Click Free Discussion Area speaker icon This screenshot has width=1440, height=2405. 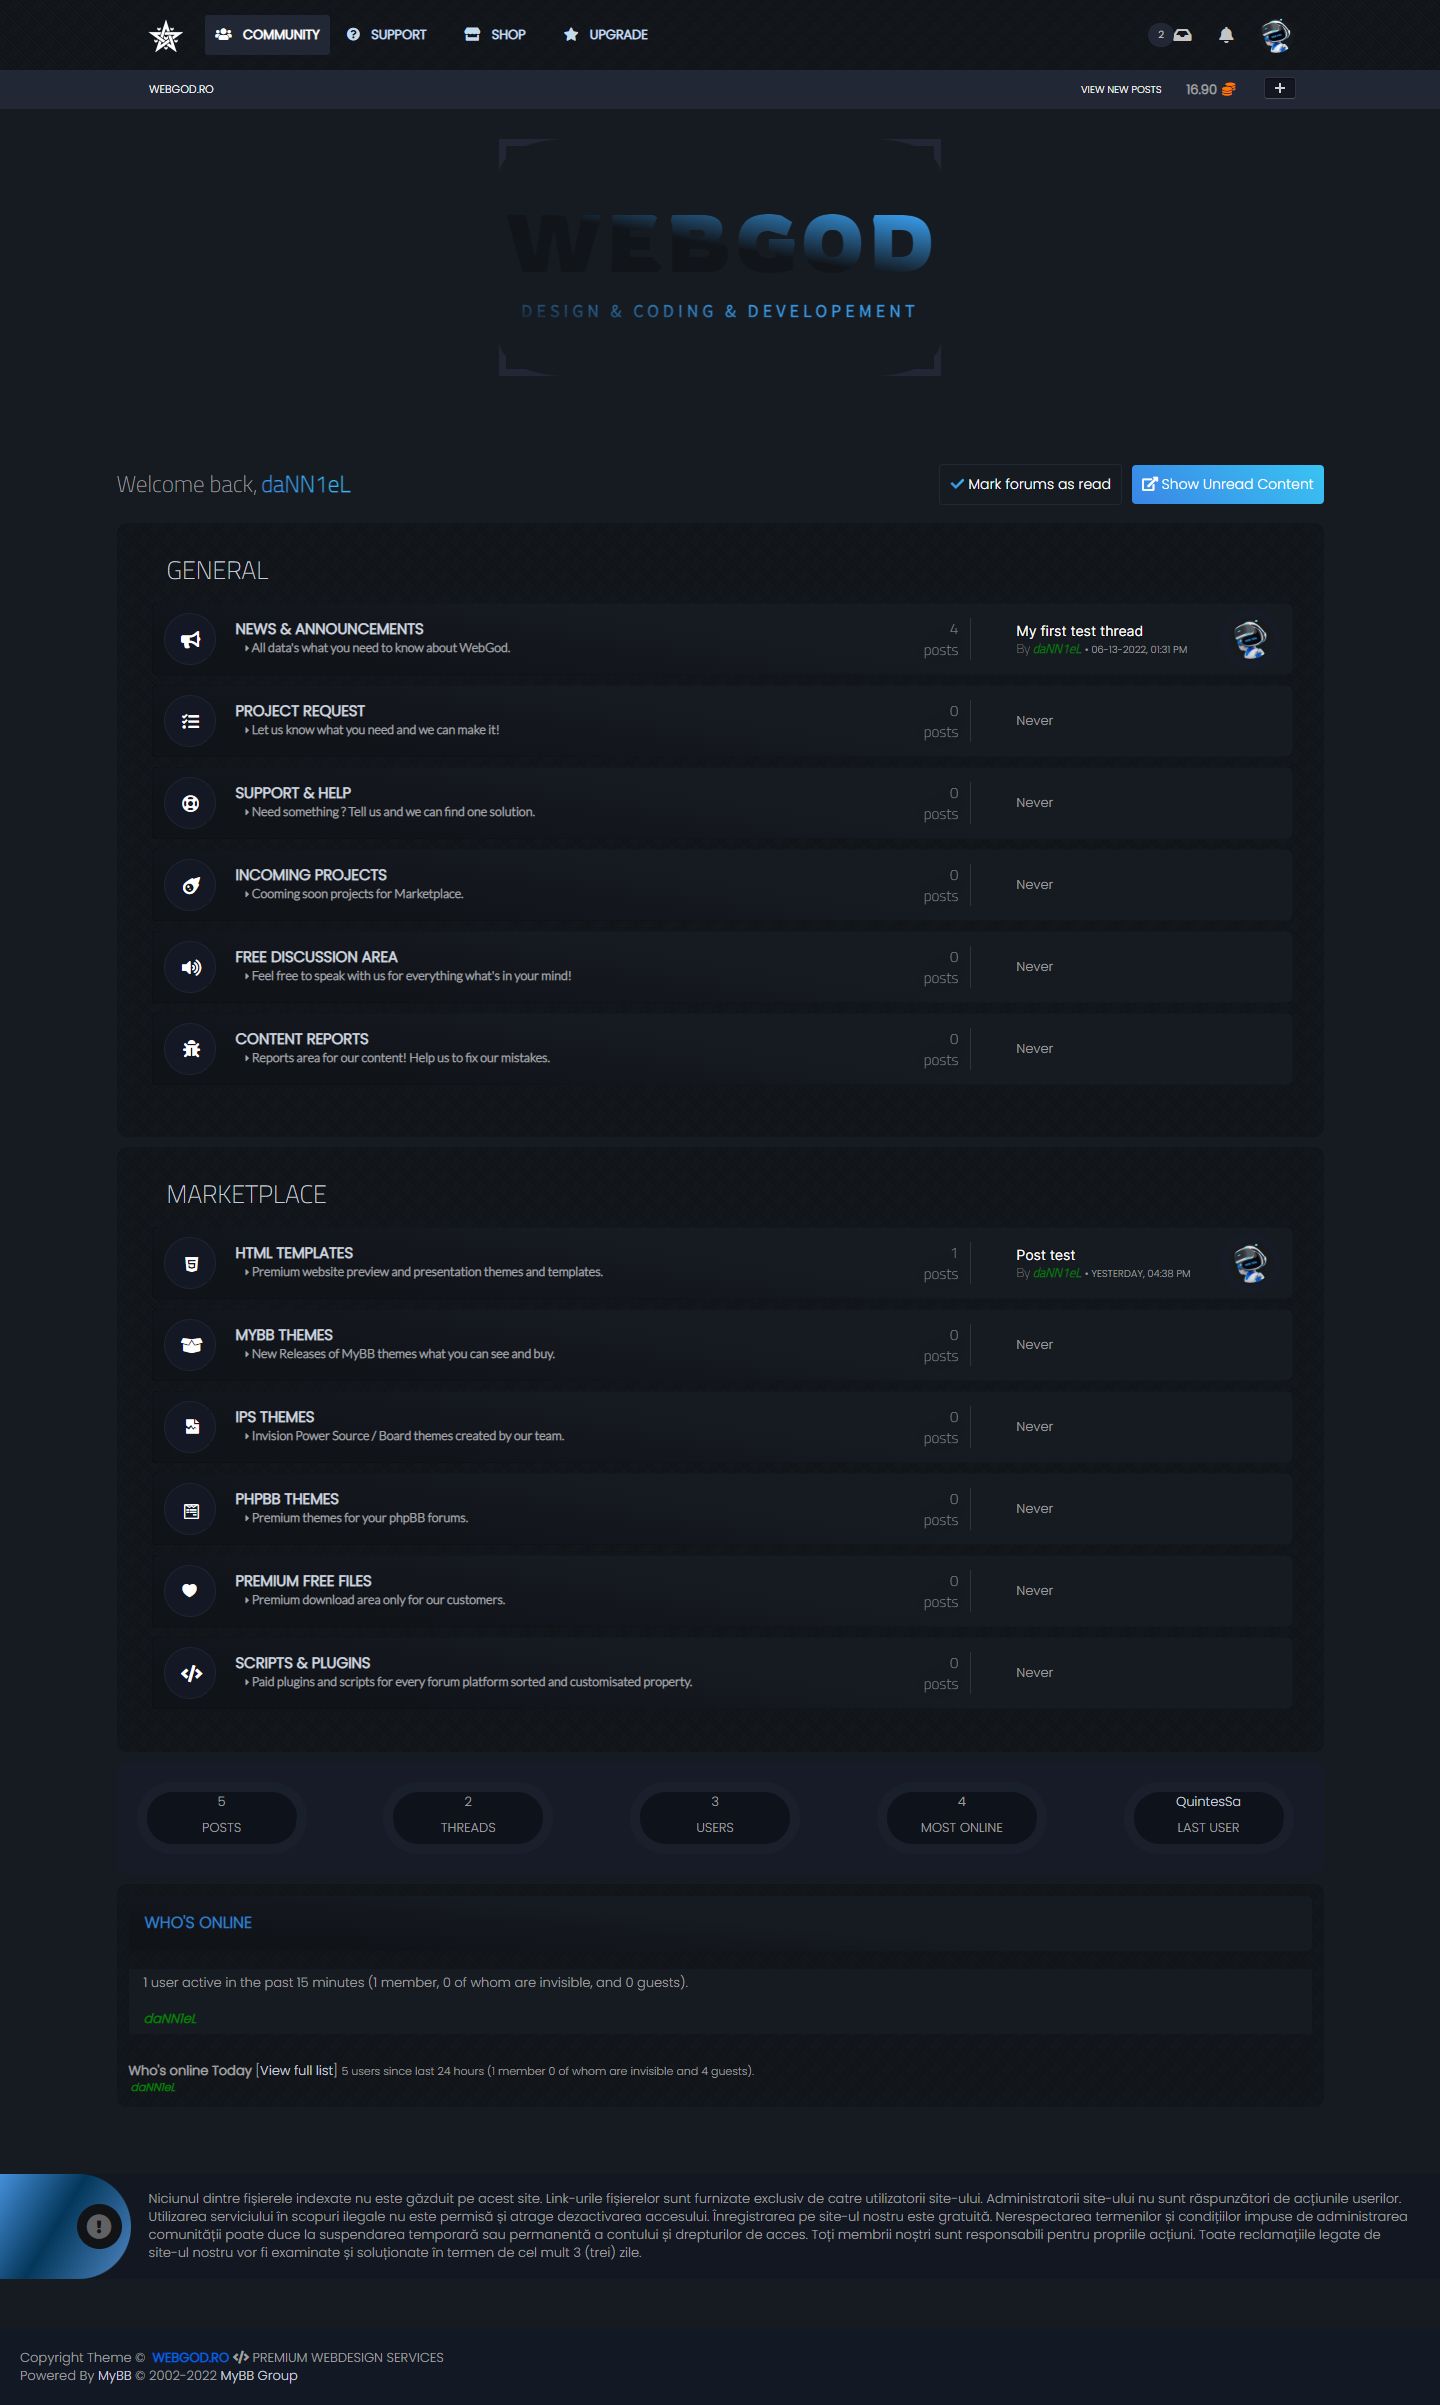(x=190, y=967)
